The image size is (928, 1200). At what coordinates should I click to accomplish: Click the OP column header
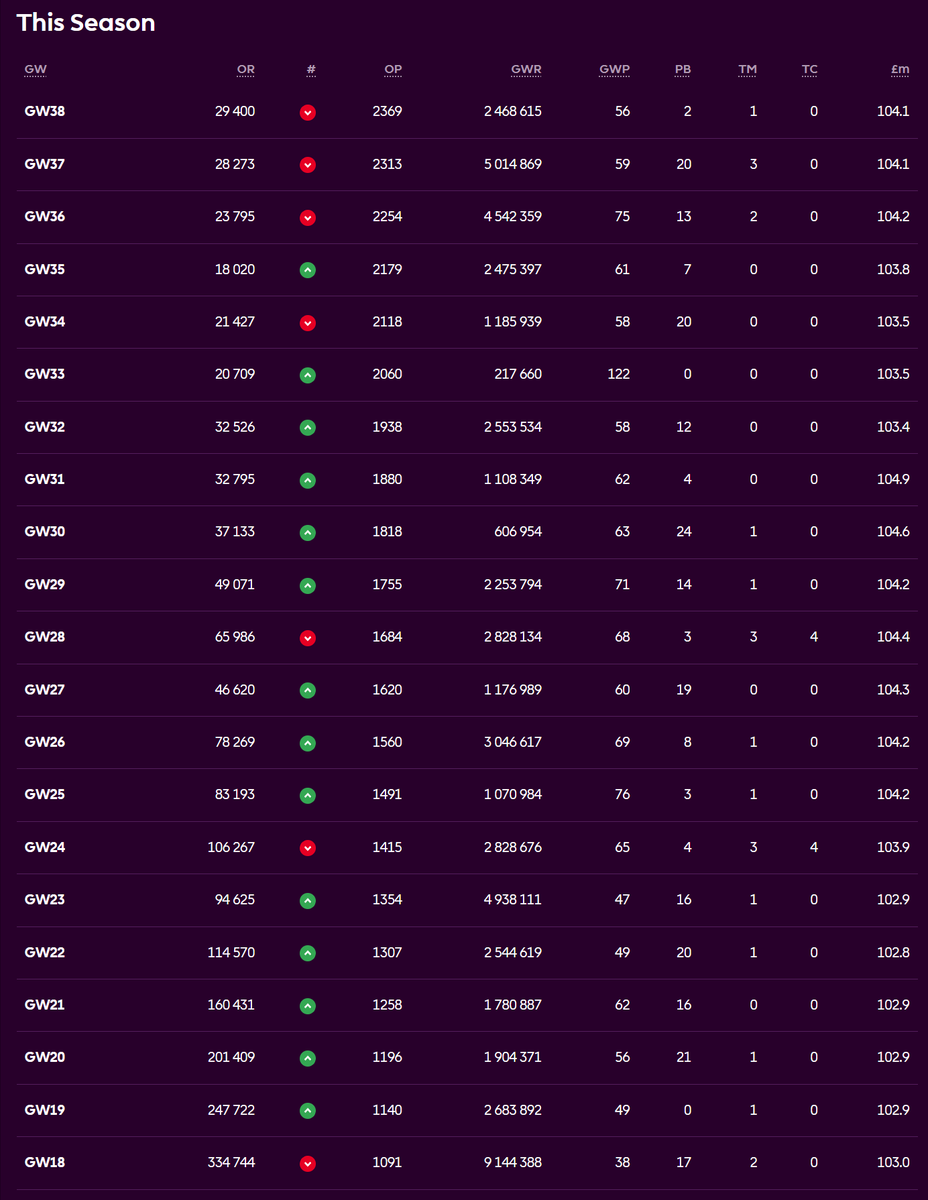(393, 69)
